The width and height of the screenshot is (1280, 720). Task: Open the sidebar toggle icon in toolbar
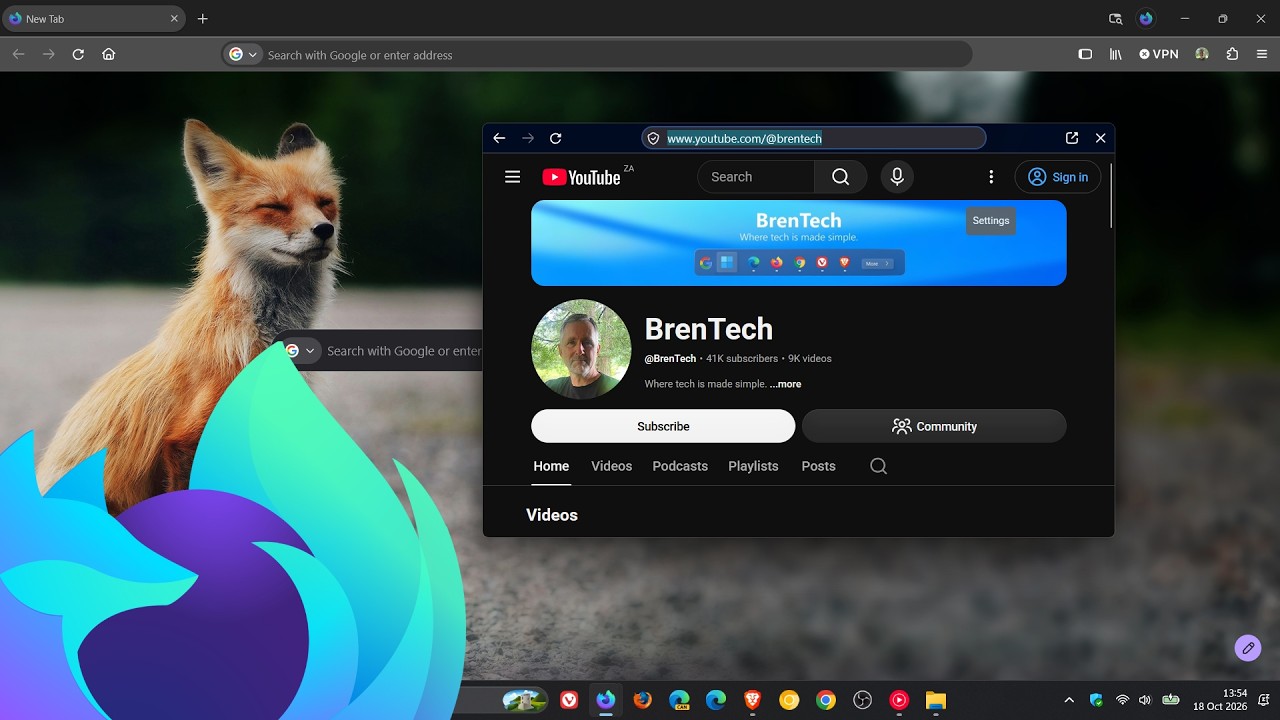[x=1085, y=54]
